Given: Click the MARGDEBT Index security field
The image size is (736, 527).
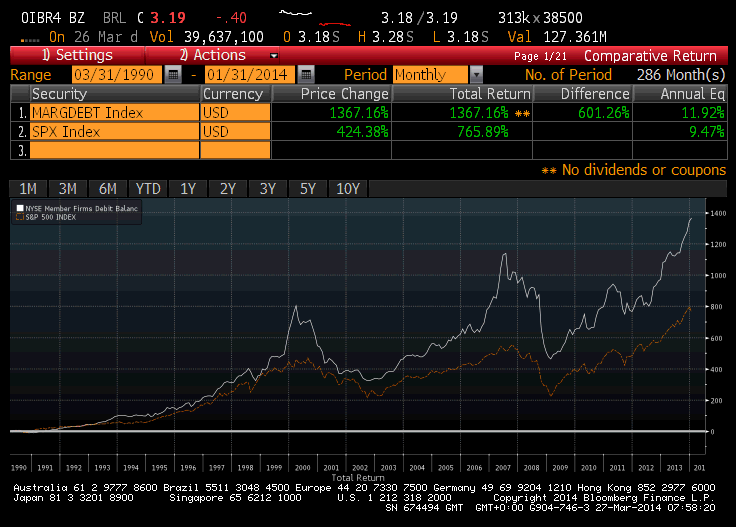Looking at the screenshot, I should (115, 113).
